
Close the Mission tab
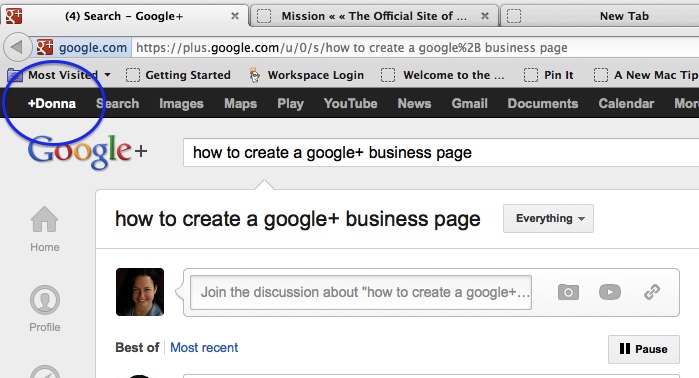pyautogui.click(x=485, y=16)
